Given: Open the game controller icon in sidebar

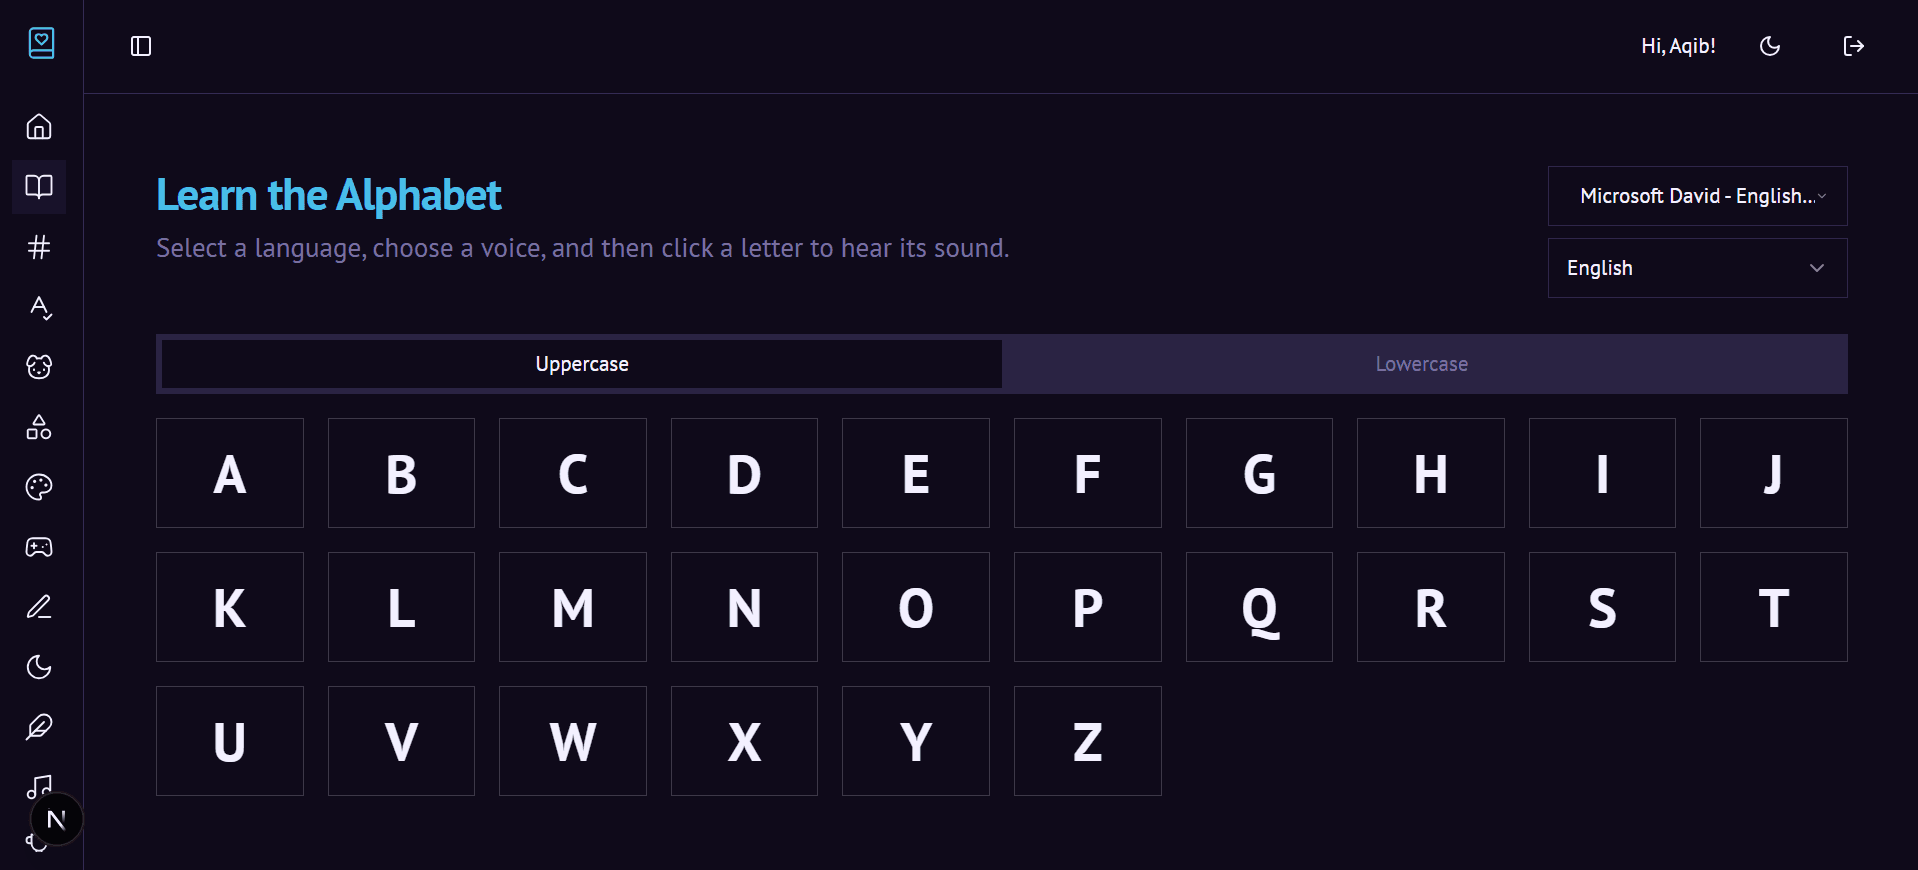Looking at the screenshot, I should [39, 547].
